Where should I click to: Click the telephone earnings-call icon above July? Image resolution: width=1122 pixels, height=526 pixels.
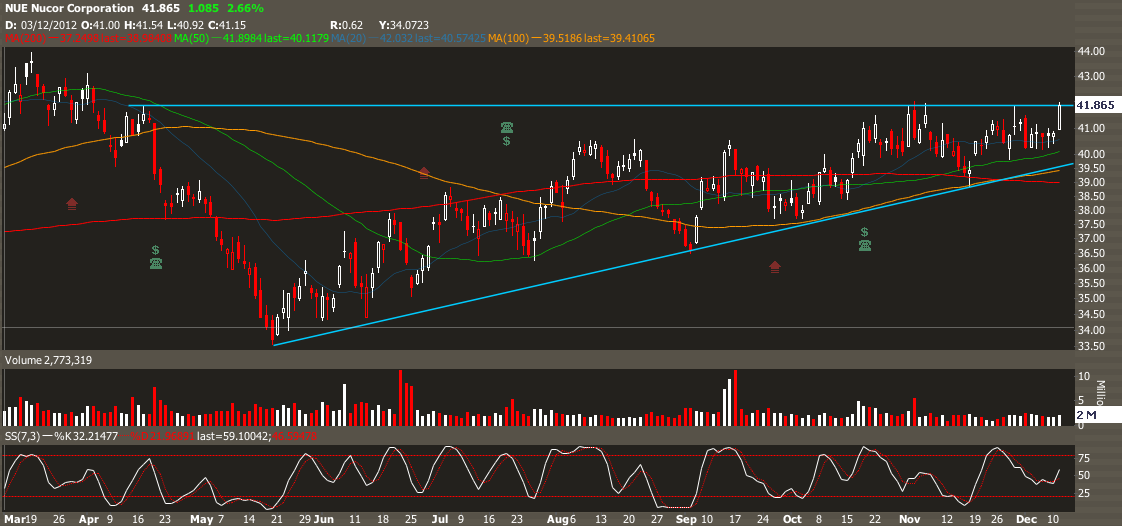(507, 127)
